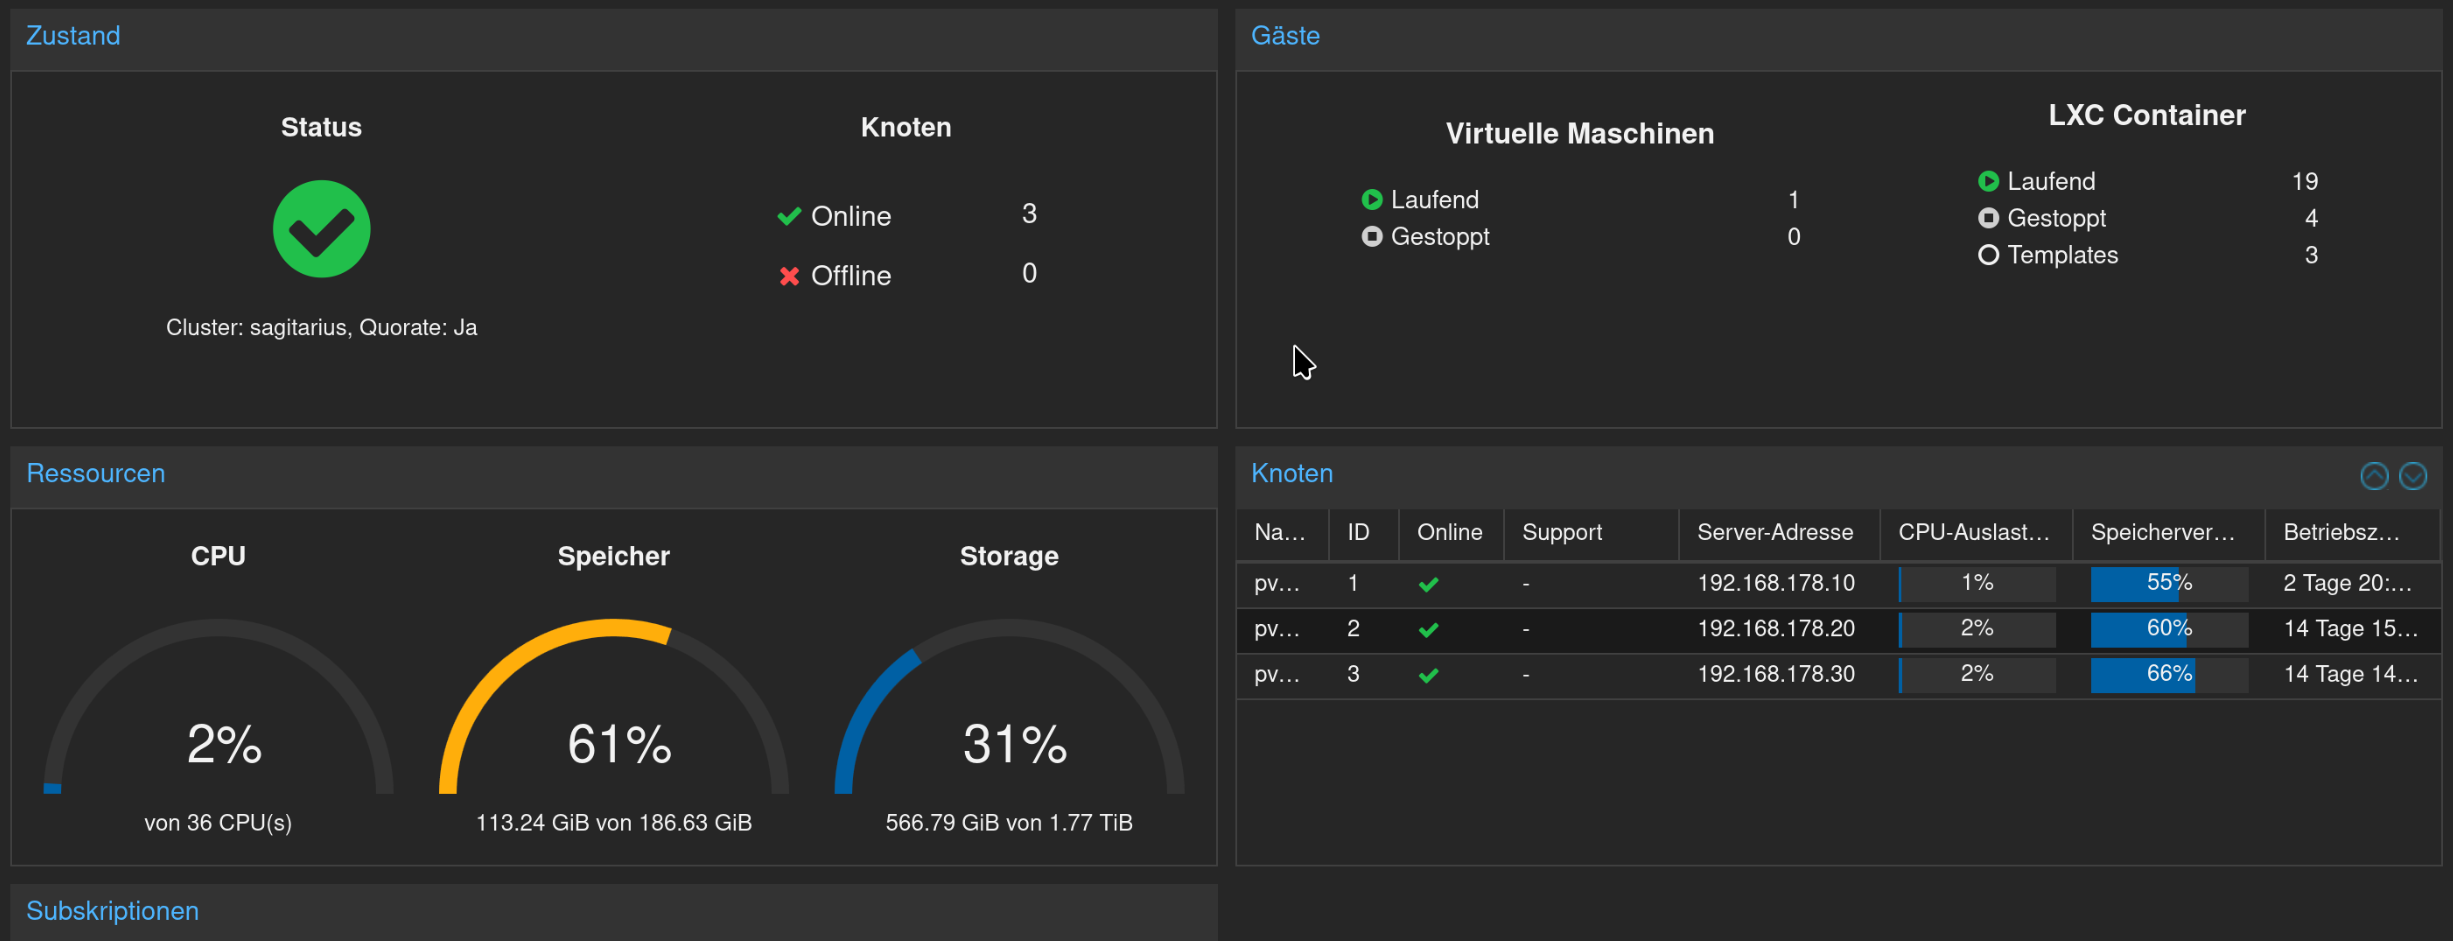
Task: Click online checkmark for node ID 3
Action: 1428,675
